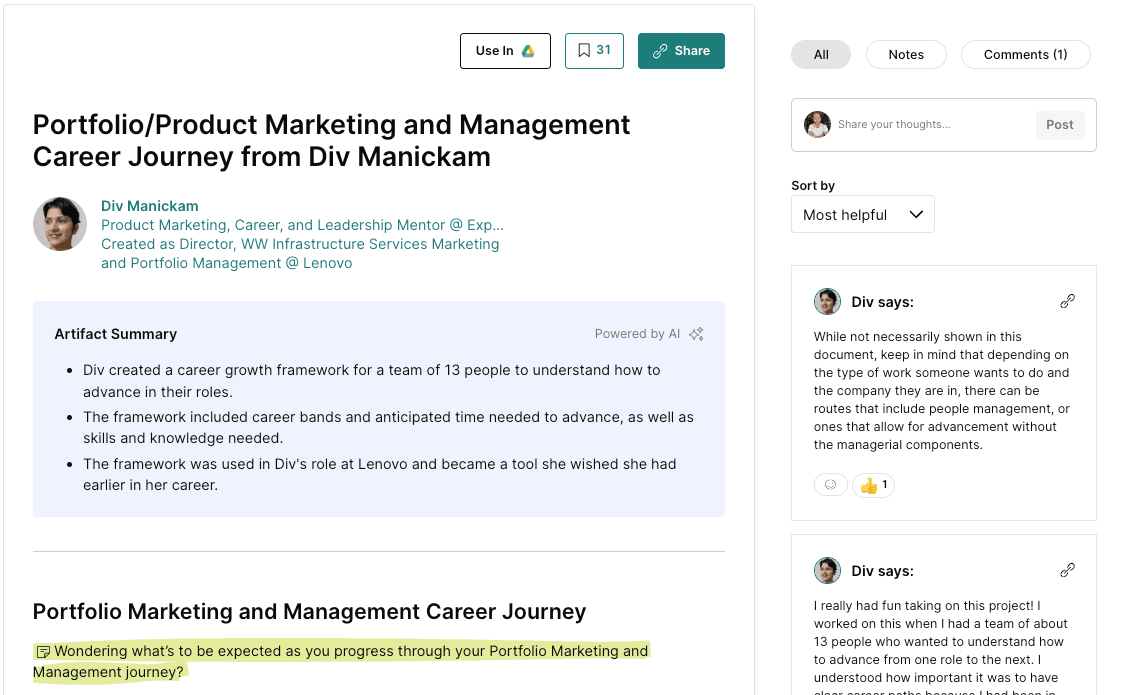
Task: Click the chain link icon on Share
Action: (660, 51)
